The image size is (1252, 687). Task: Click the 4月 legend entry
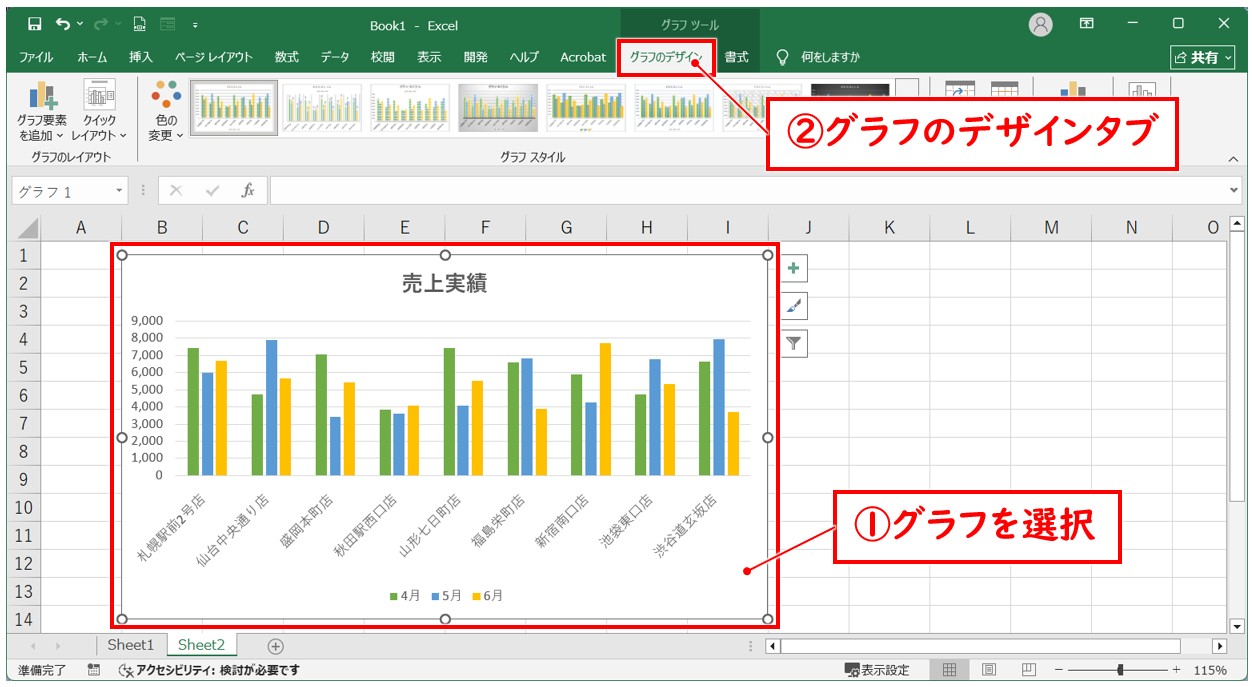click(405, 596)
